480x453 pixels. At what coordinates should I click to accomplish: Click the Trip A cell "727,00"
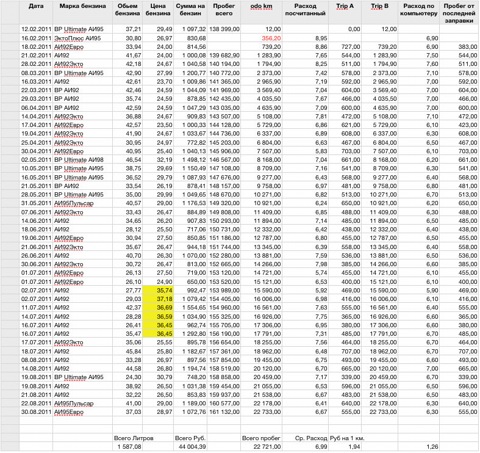(x=345, y=47)
